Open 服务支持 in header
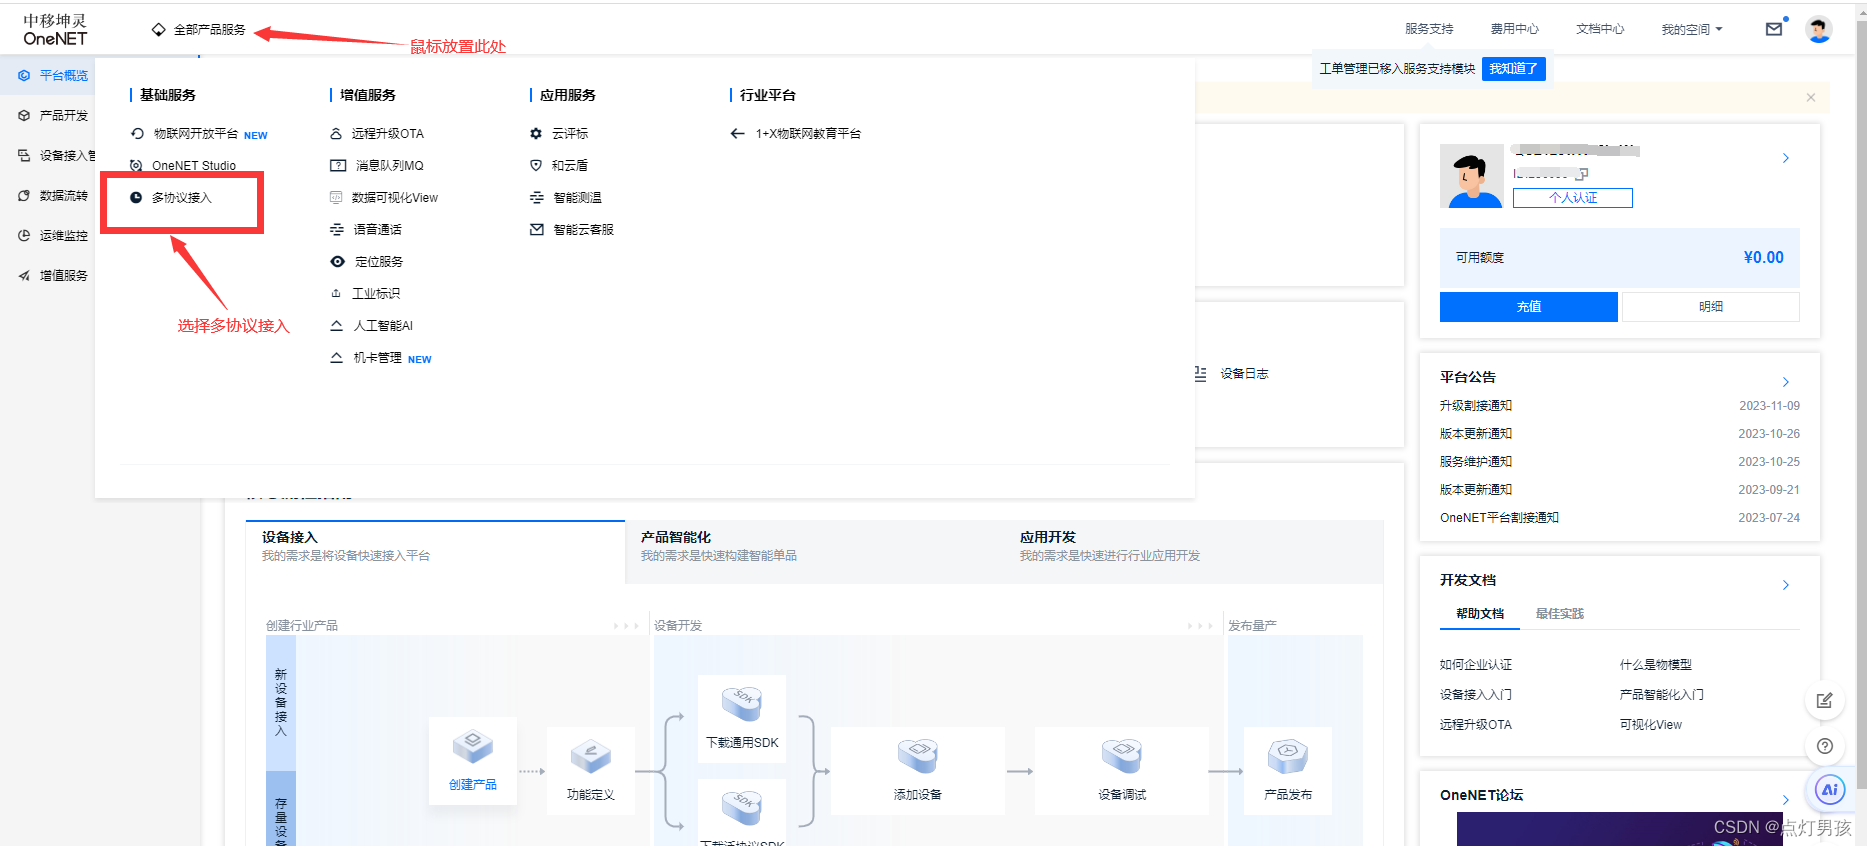1867x846 pixels. pyautogui.click(x=1429, y=29)
